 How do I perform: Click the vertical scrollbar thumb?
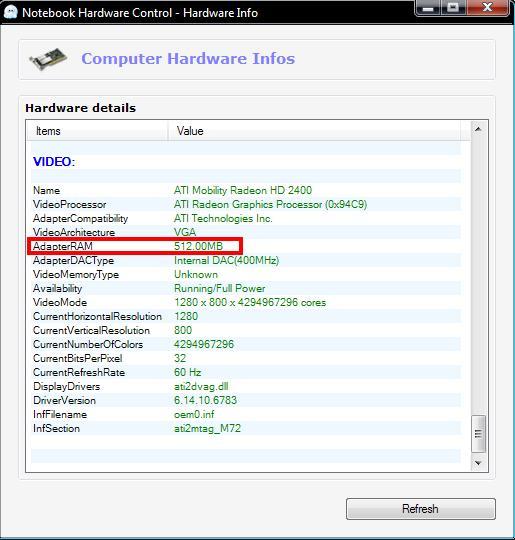coord(478,434)
